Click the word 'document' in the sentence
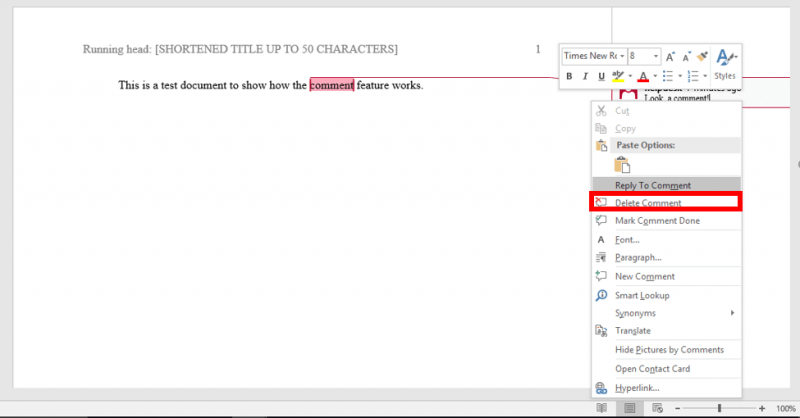This screenshot has height=418, width=800. (x=204, y=85)
